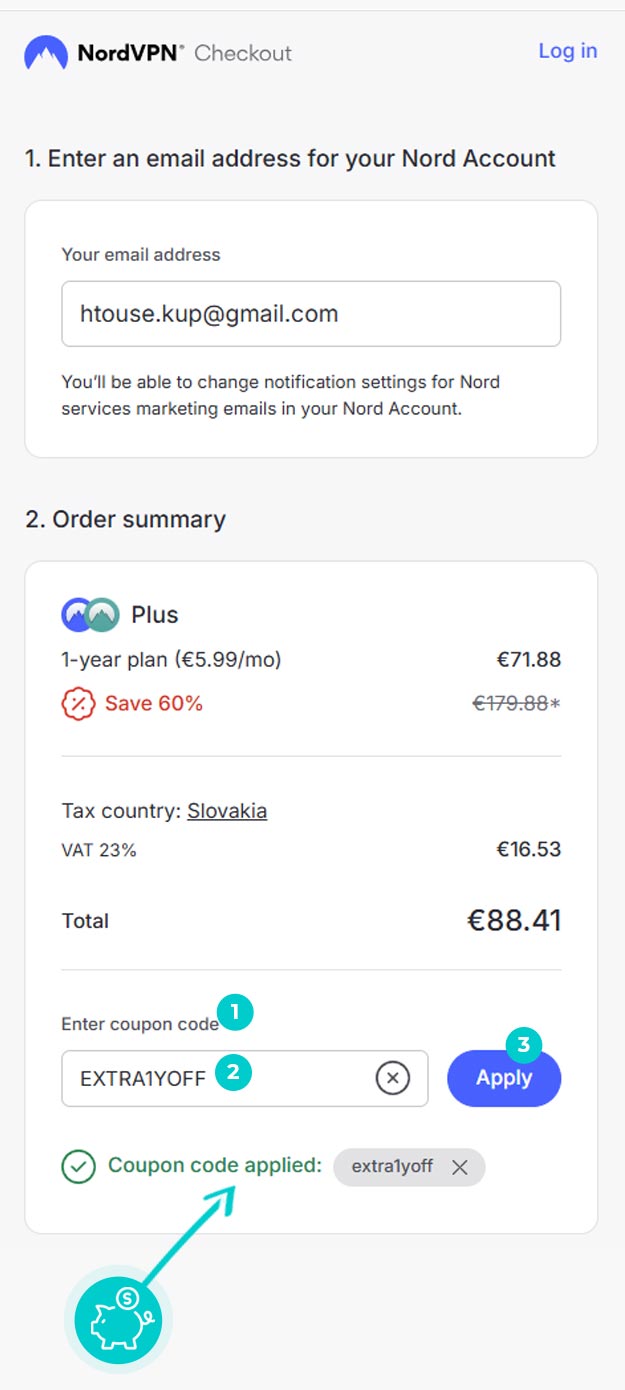Click the numbered step 3 marker
This screenshot has width=625, height=1390.
[x=523, y=1046]
